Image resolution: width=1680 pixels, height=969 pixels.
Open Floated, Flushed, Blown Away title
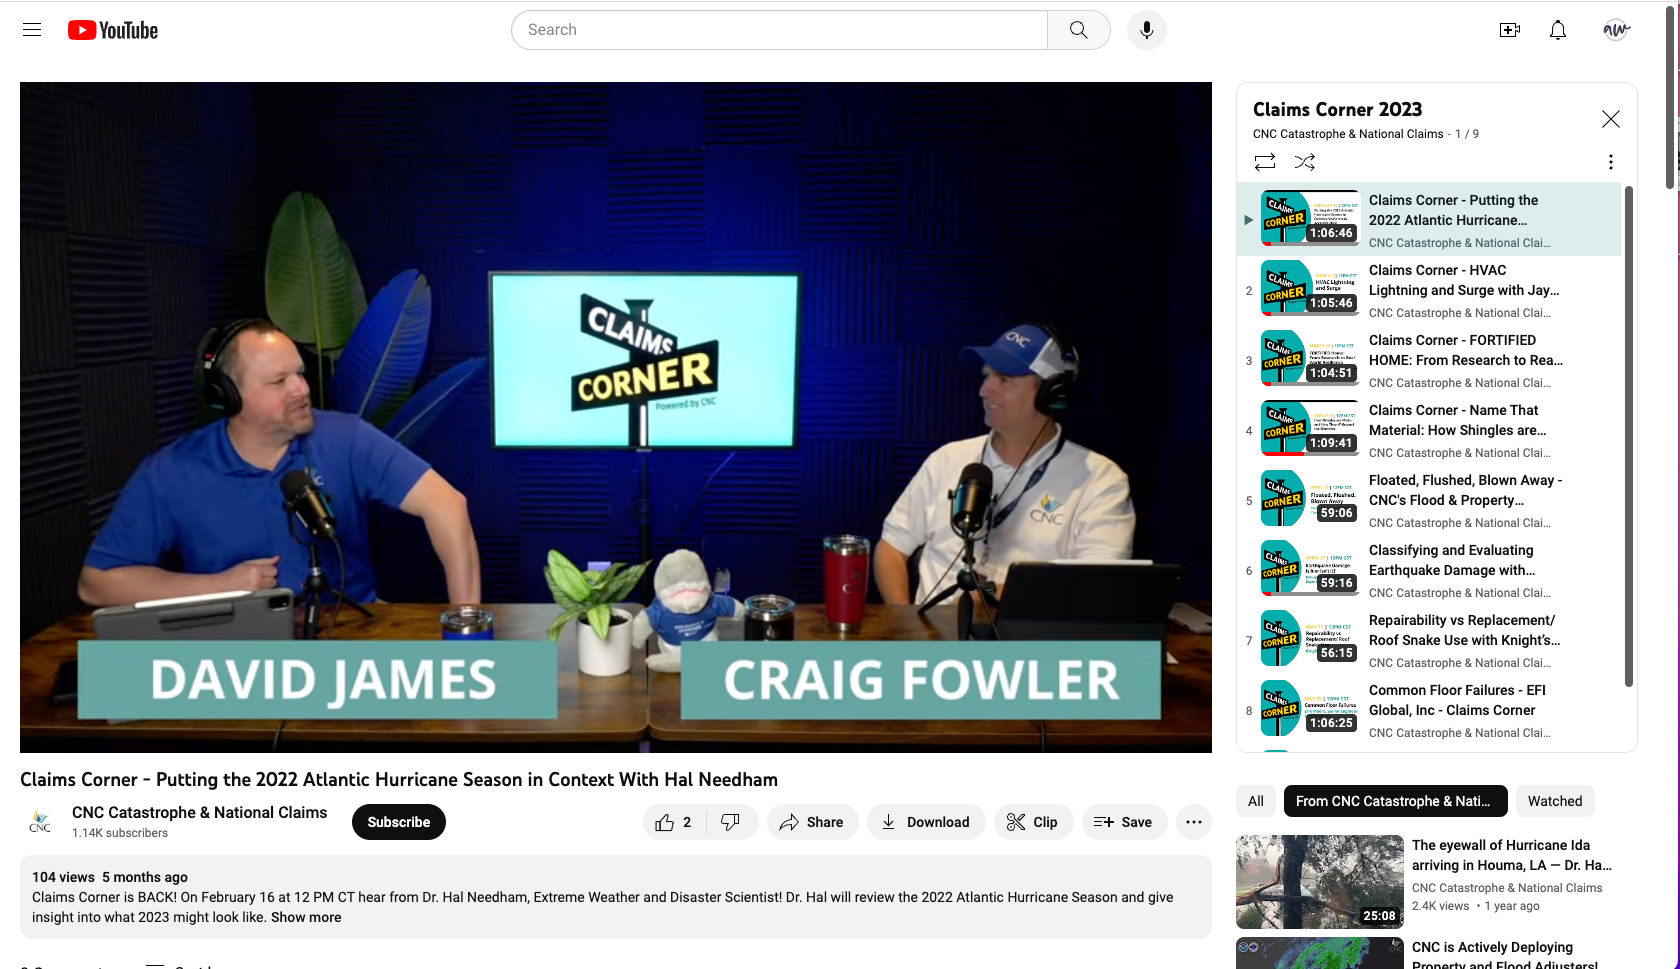[x=1465, y=490]
